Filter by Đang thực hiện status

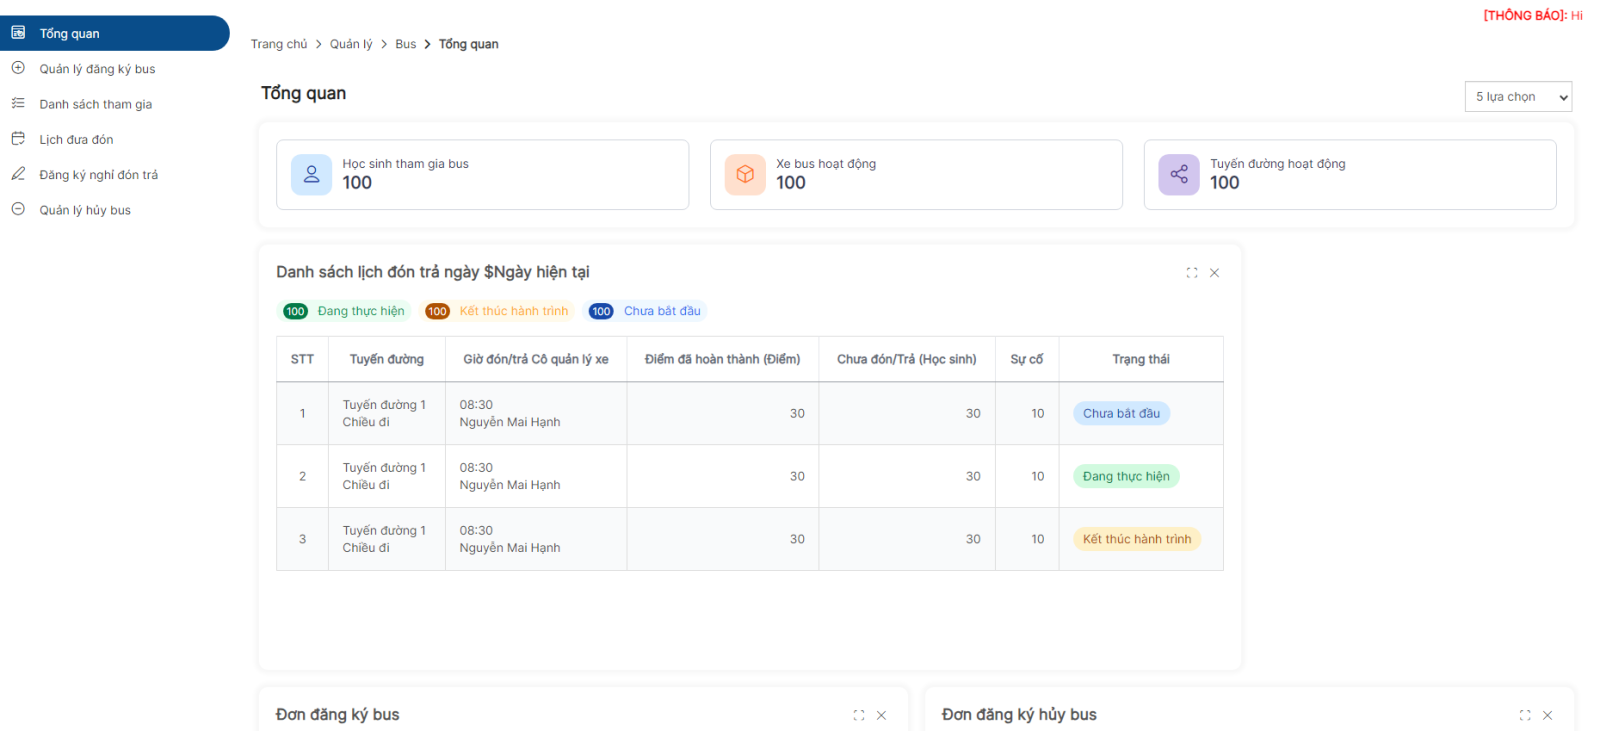[346, 311]
